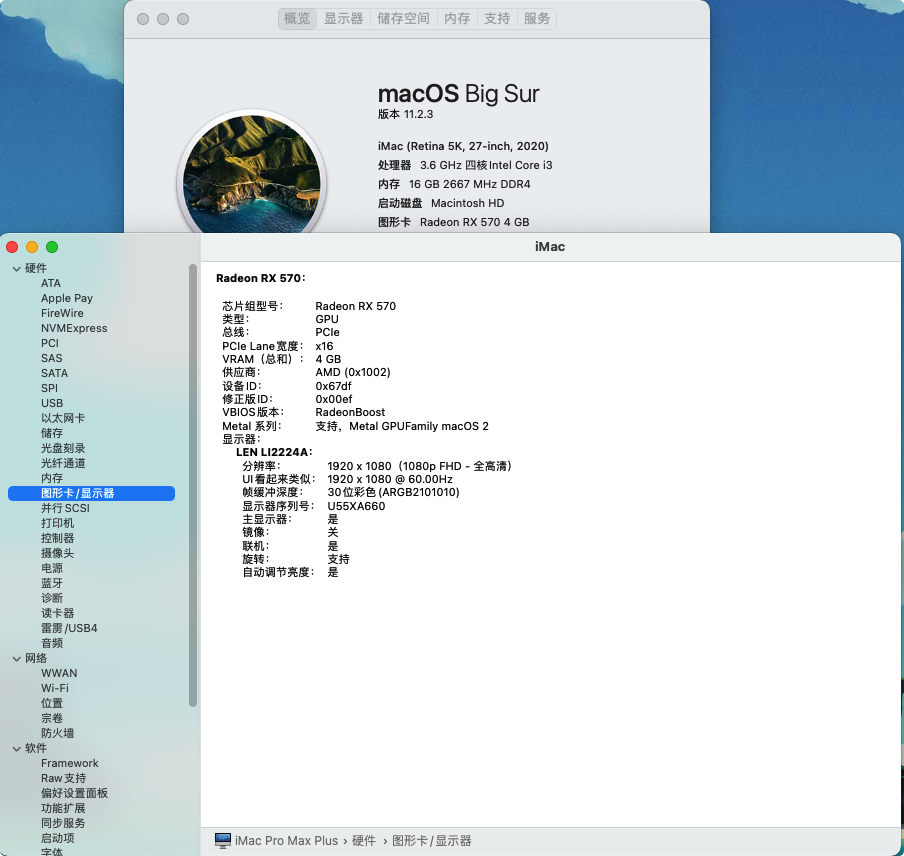904x856 pixels.
Task: Select 读卡器 in sidebar
Action: point(58,613)
